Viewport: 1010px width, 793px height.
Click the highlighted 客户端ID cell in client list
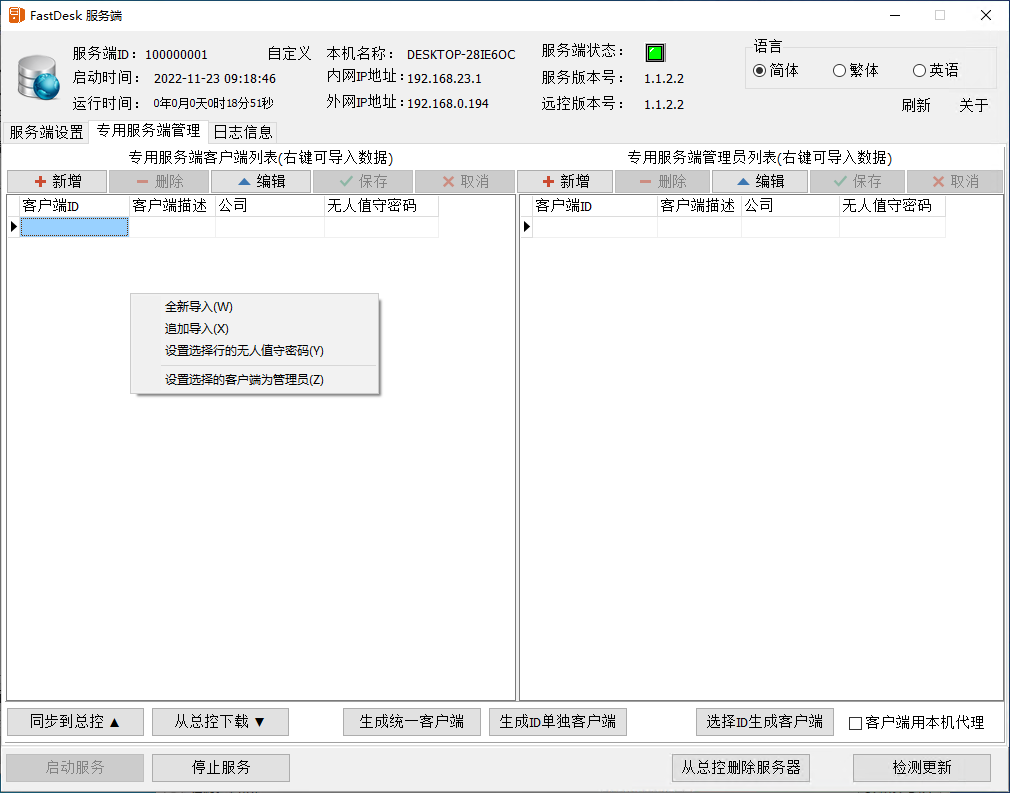tap(75, 227)
